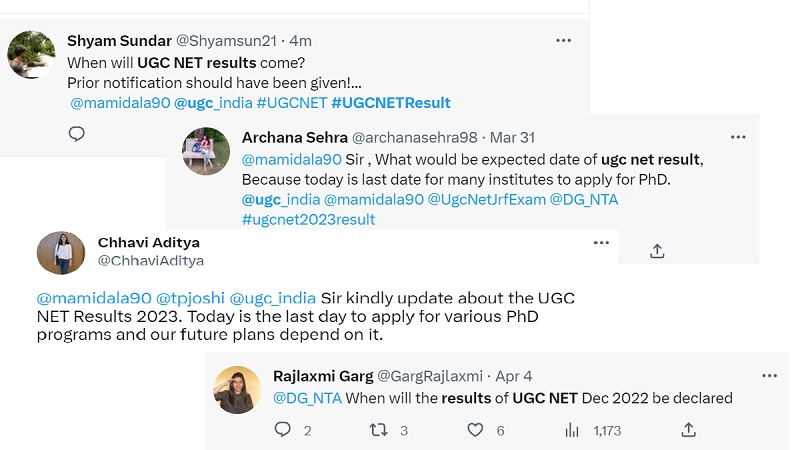Click the #UGCNETResult hashtag

pyautogui.click(x=391, y=103)
